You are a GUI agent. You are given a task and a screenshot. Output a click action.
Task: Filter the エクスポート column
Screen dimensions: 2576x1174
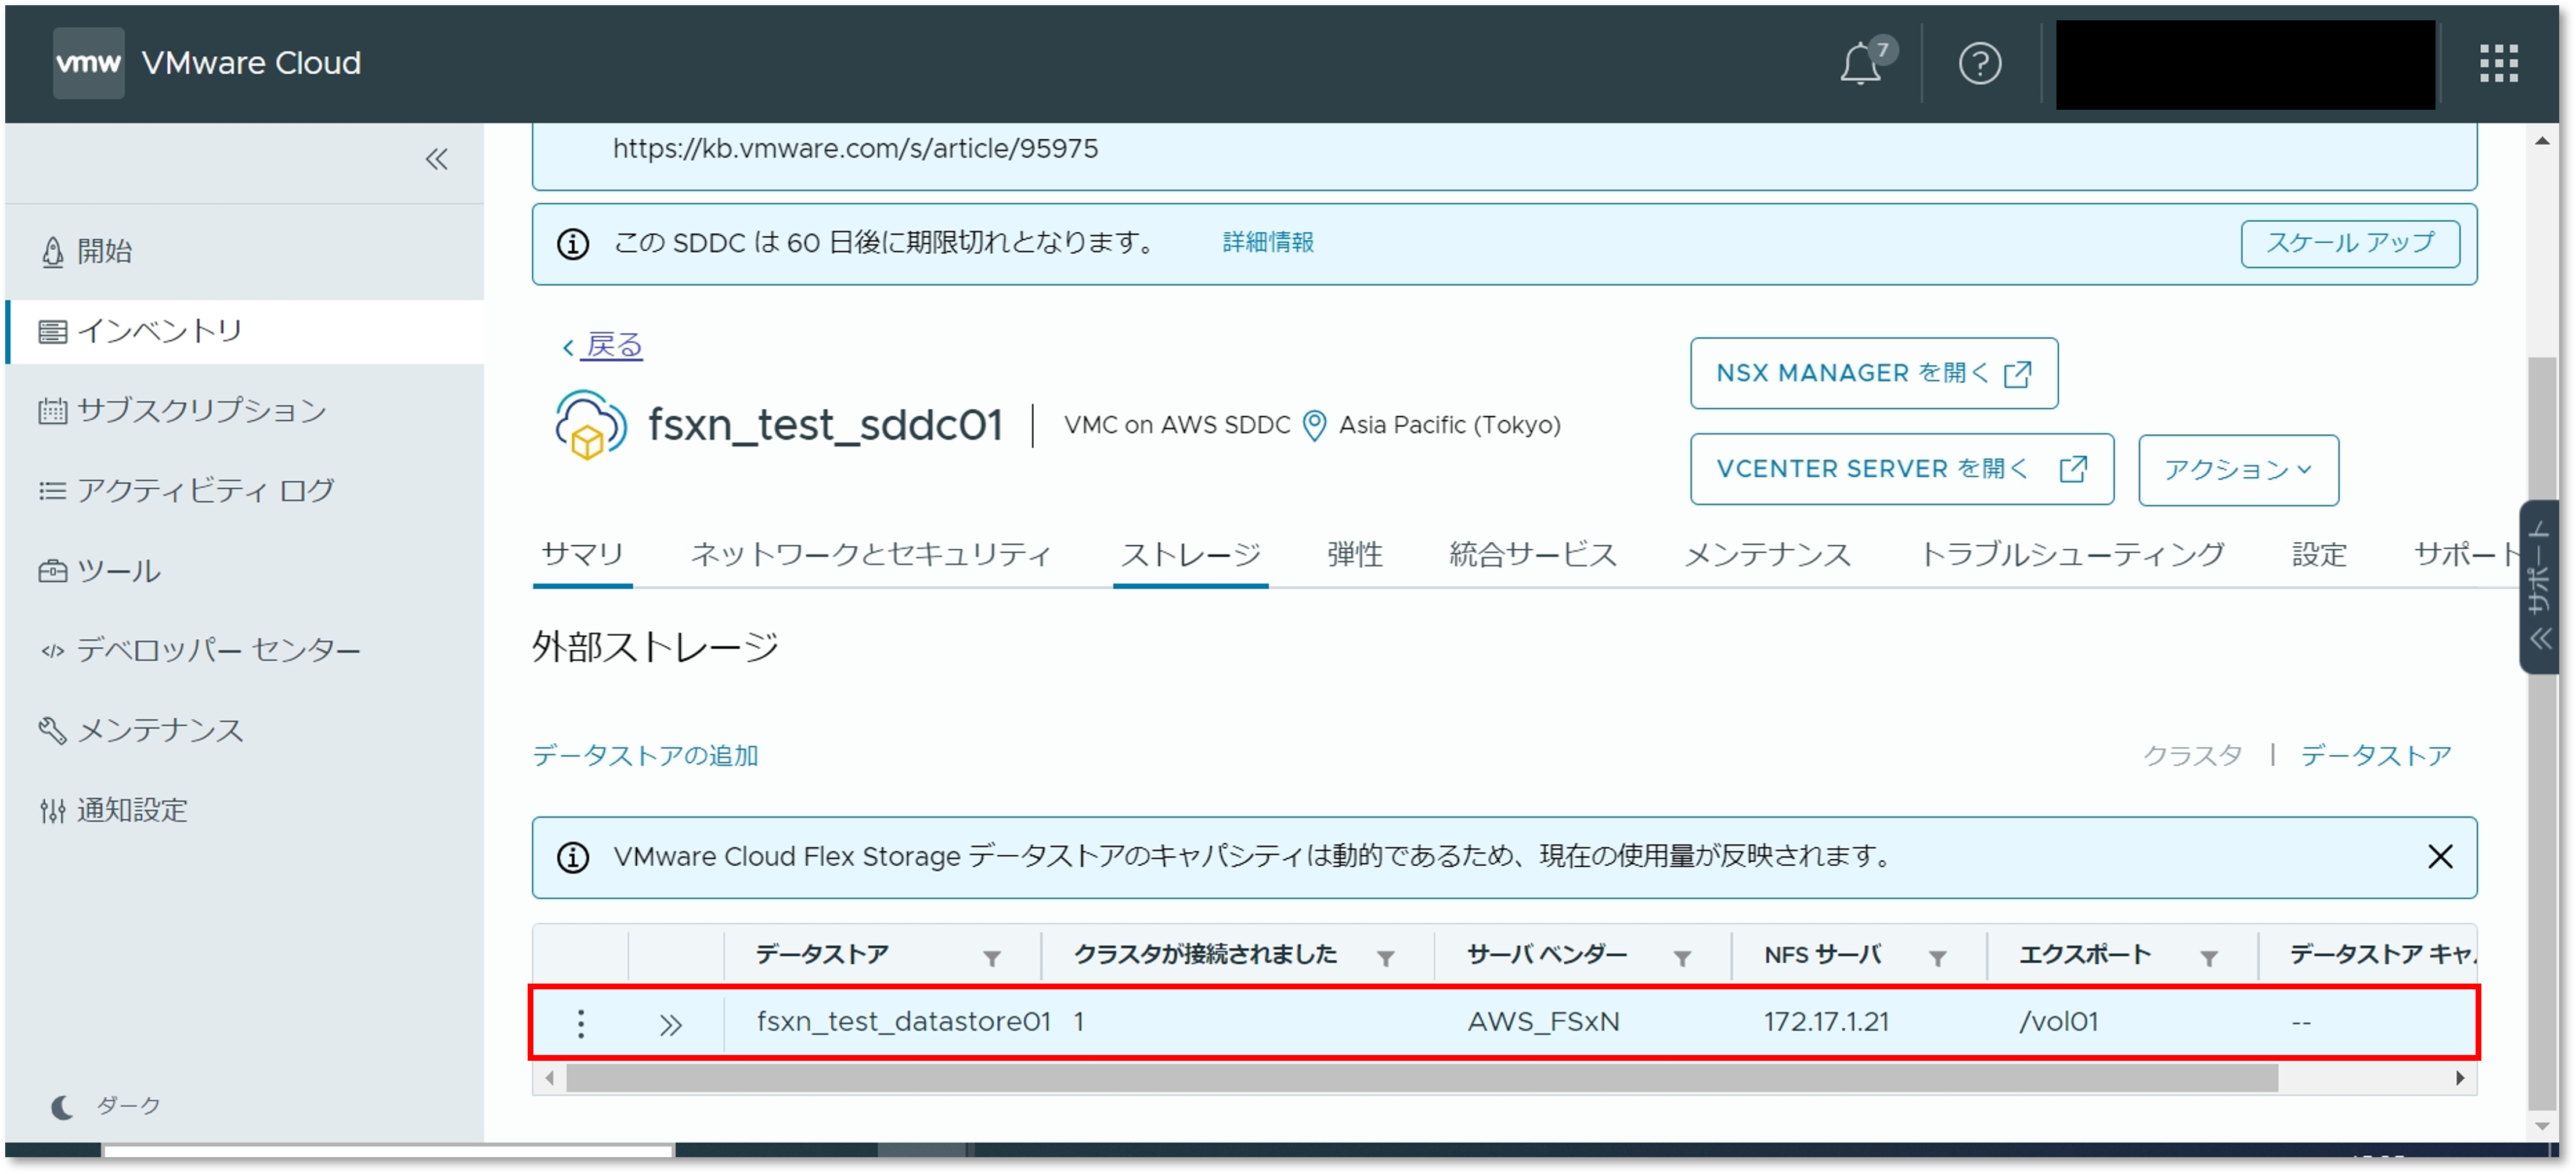[x=2209, y=959]
